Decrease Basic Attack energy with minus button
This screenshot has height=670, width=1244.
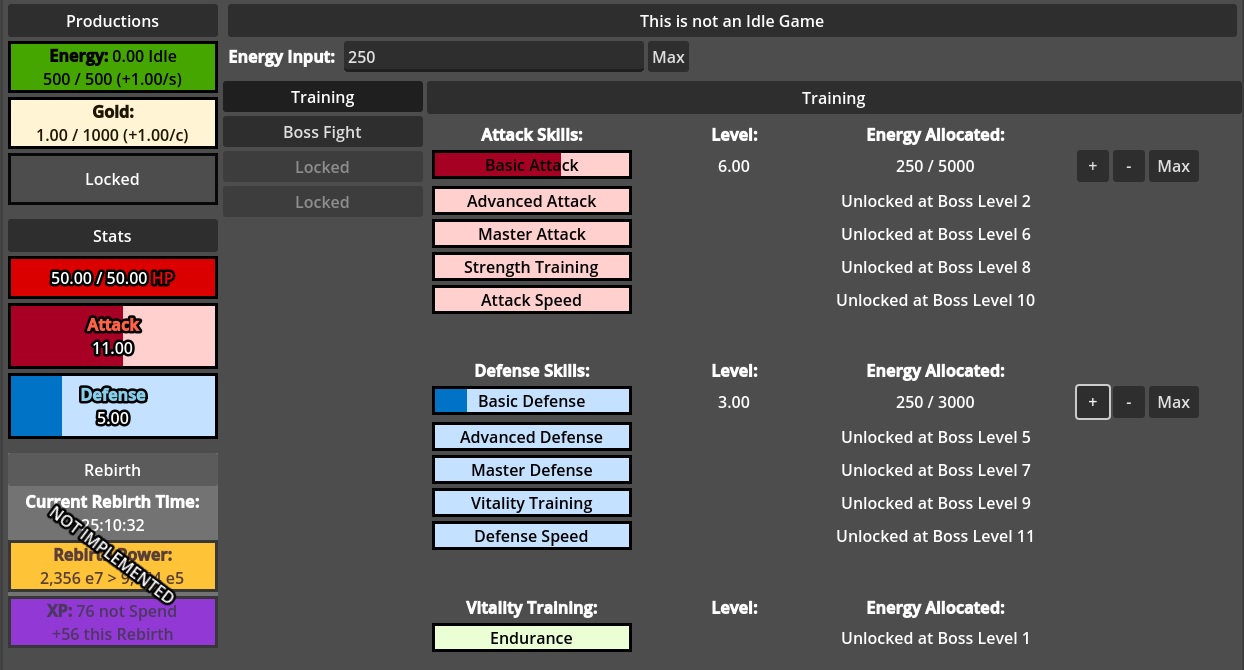click(x=1128, y=165)
